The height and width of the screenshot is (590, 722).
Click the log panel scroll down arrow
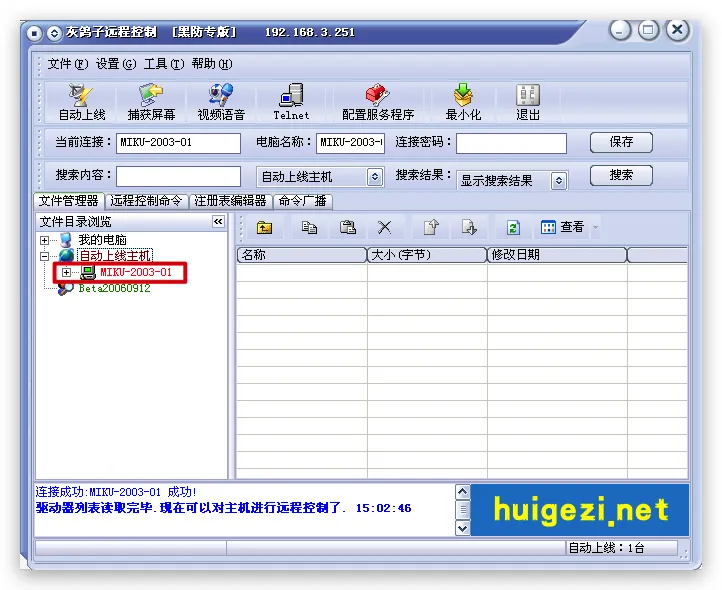tap(462, 528)
